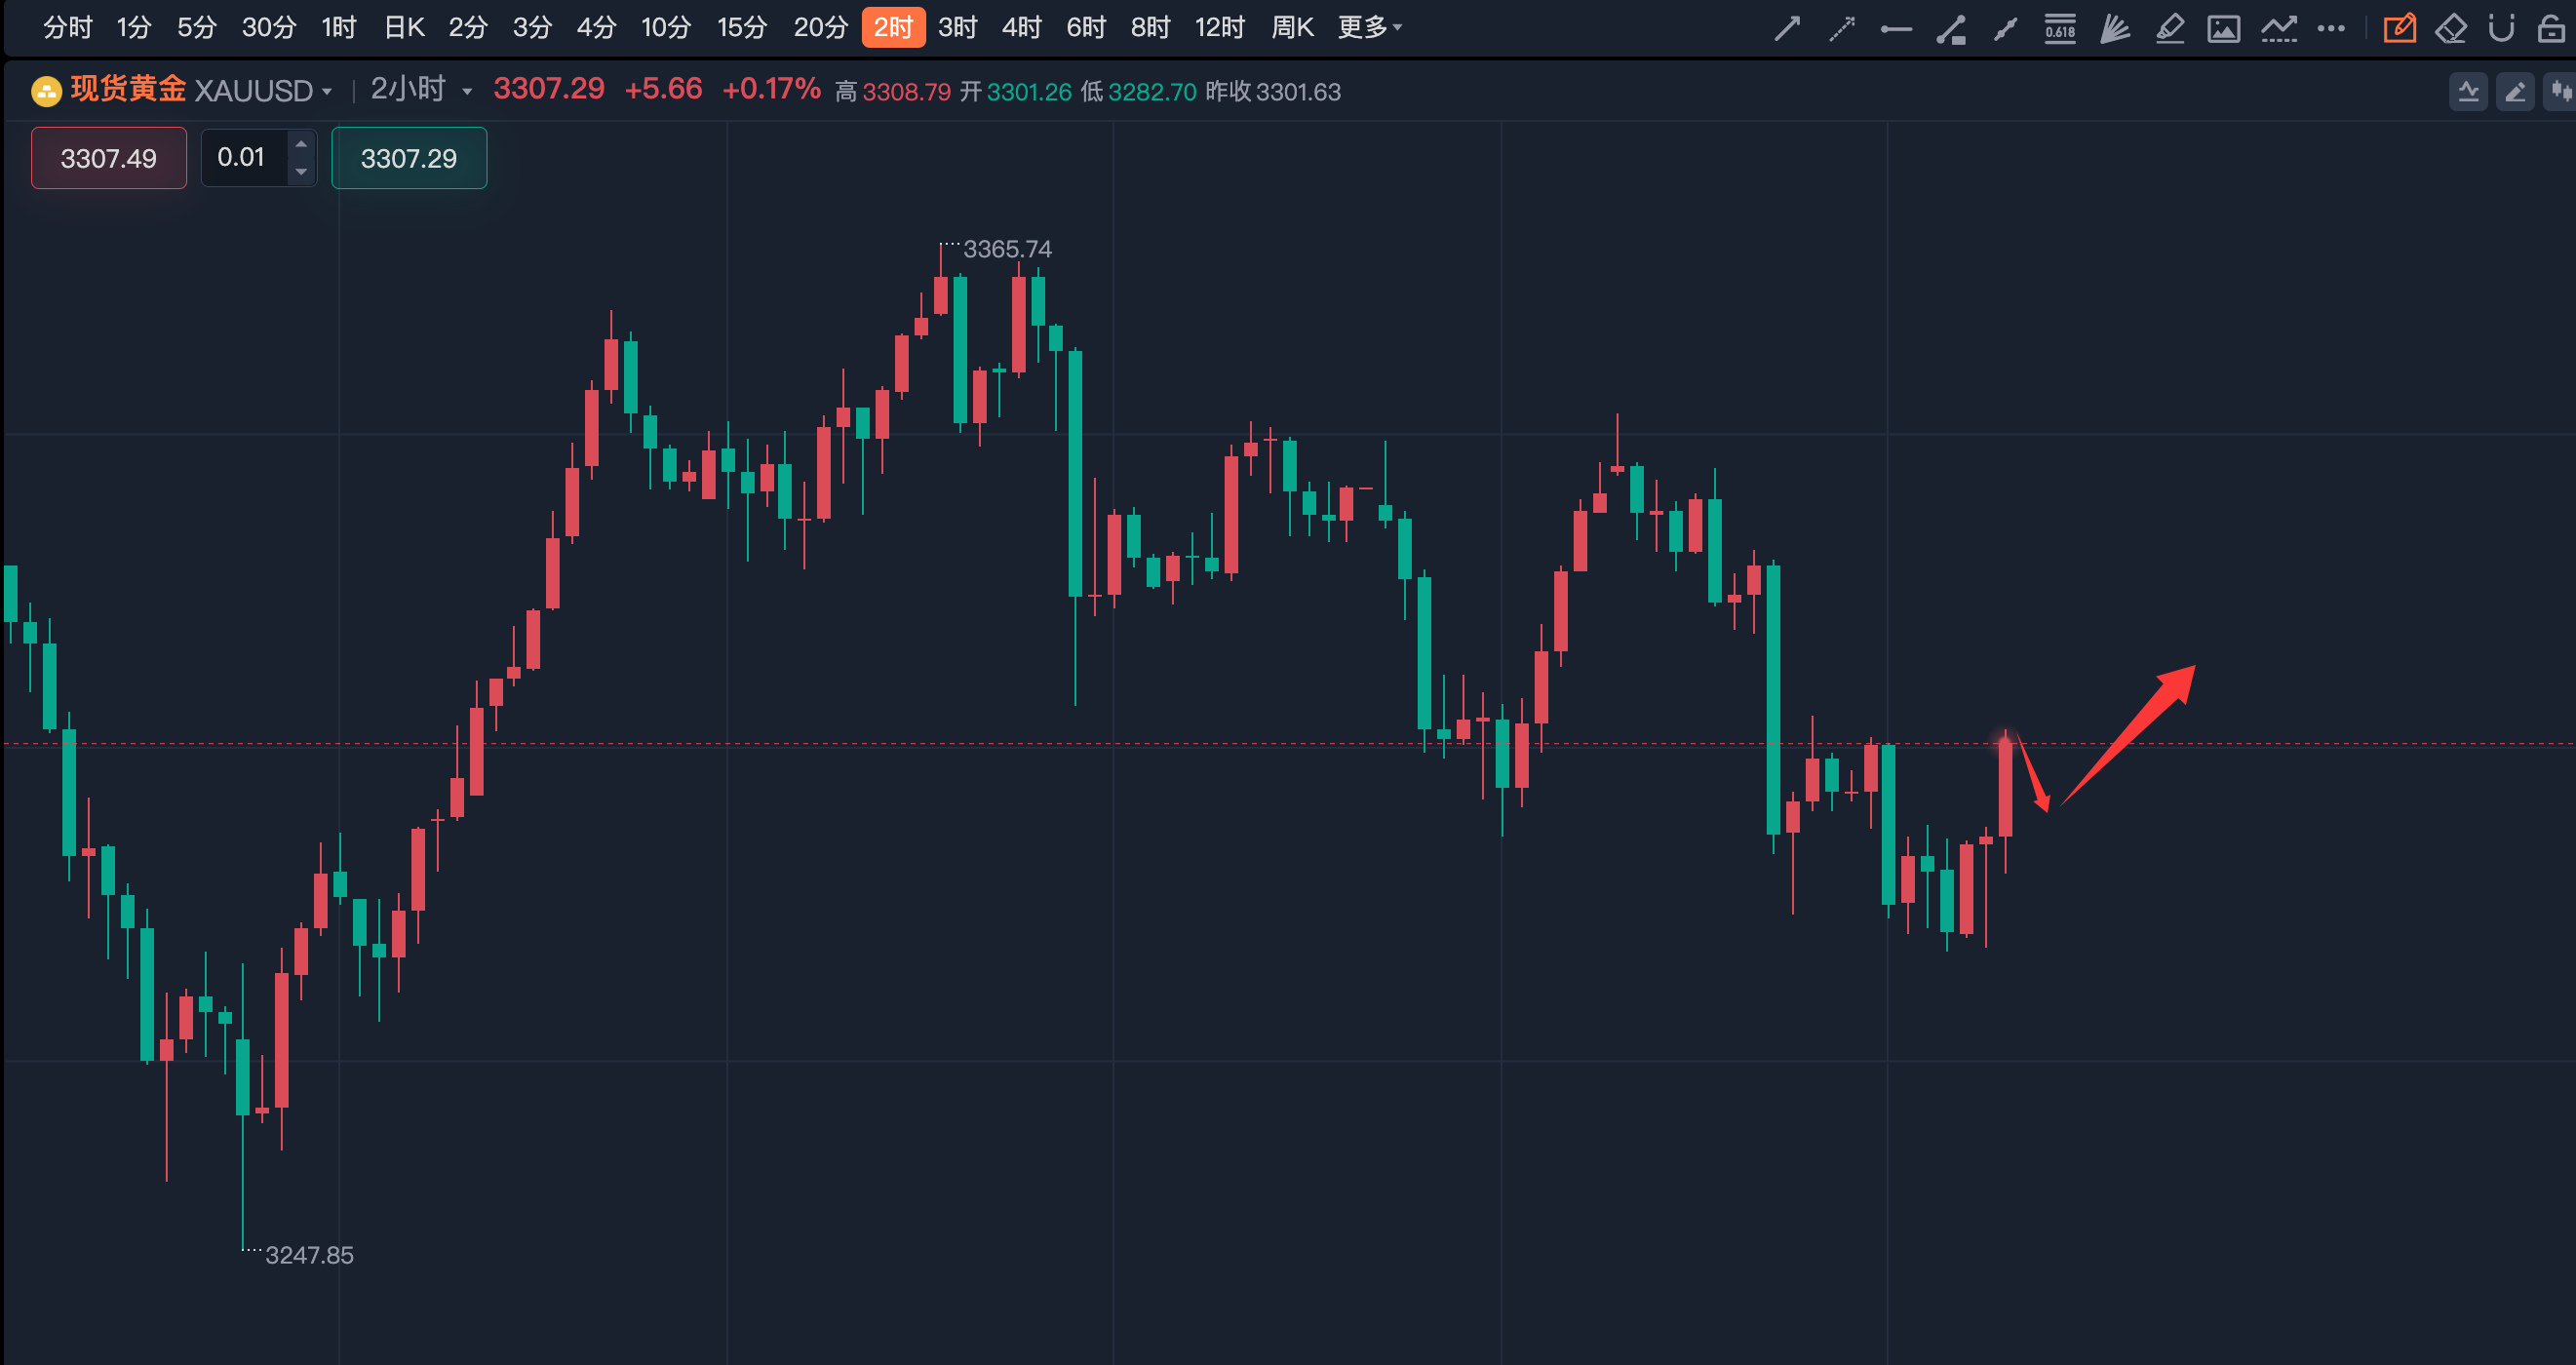Select the highlighter marker tool

click(x=2169, y=29)
